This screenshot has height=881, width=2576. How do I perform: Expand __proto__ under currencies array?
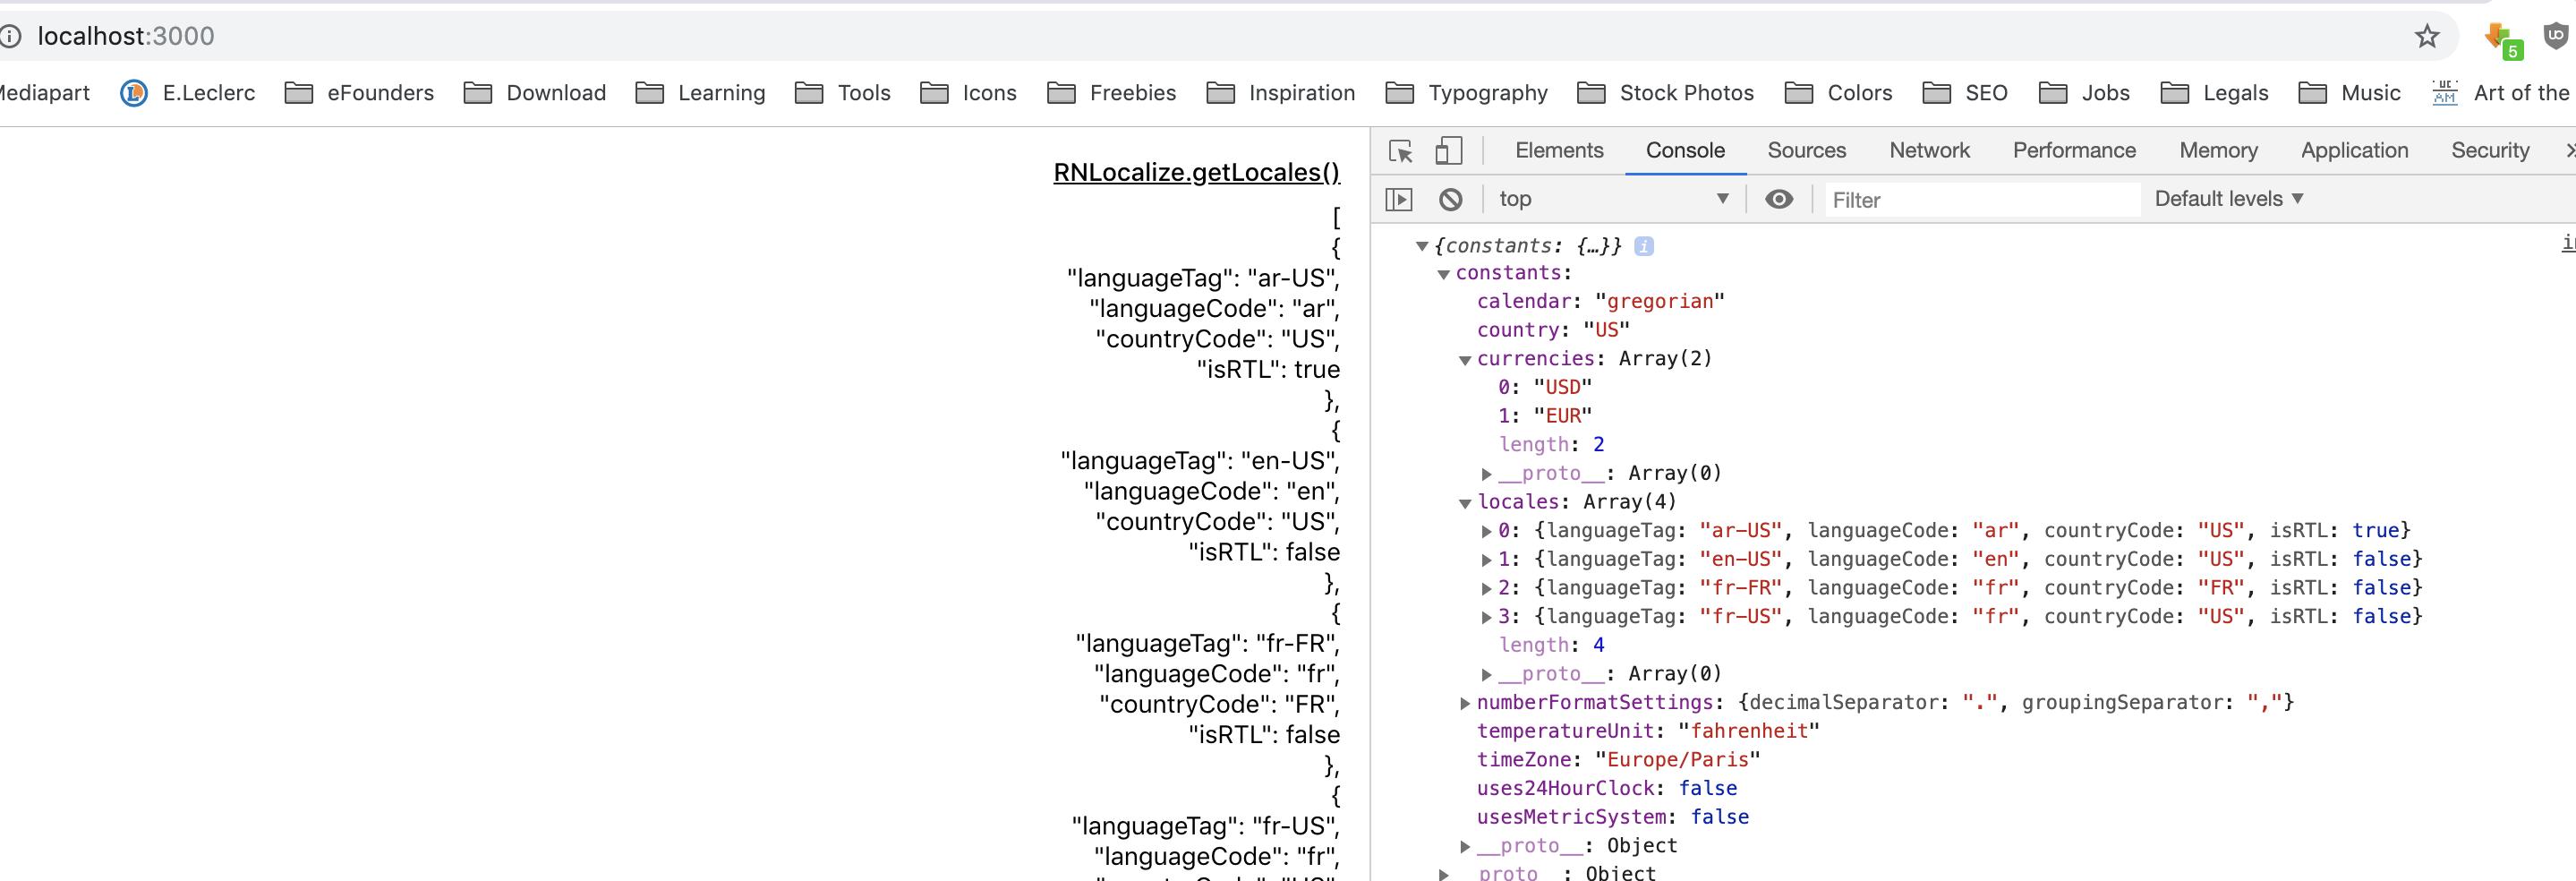point(1487,474)
